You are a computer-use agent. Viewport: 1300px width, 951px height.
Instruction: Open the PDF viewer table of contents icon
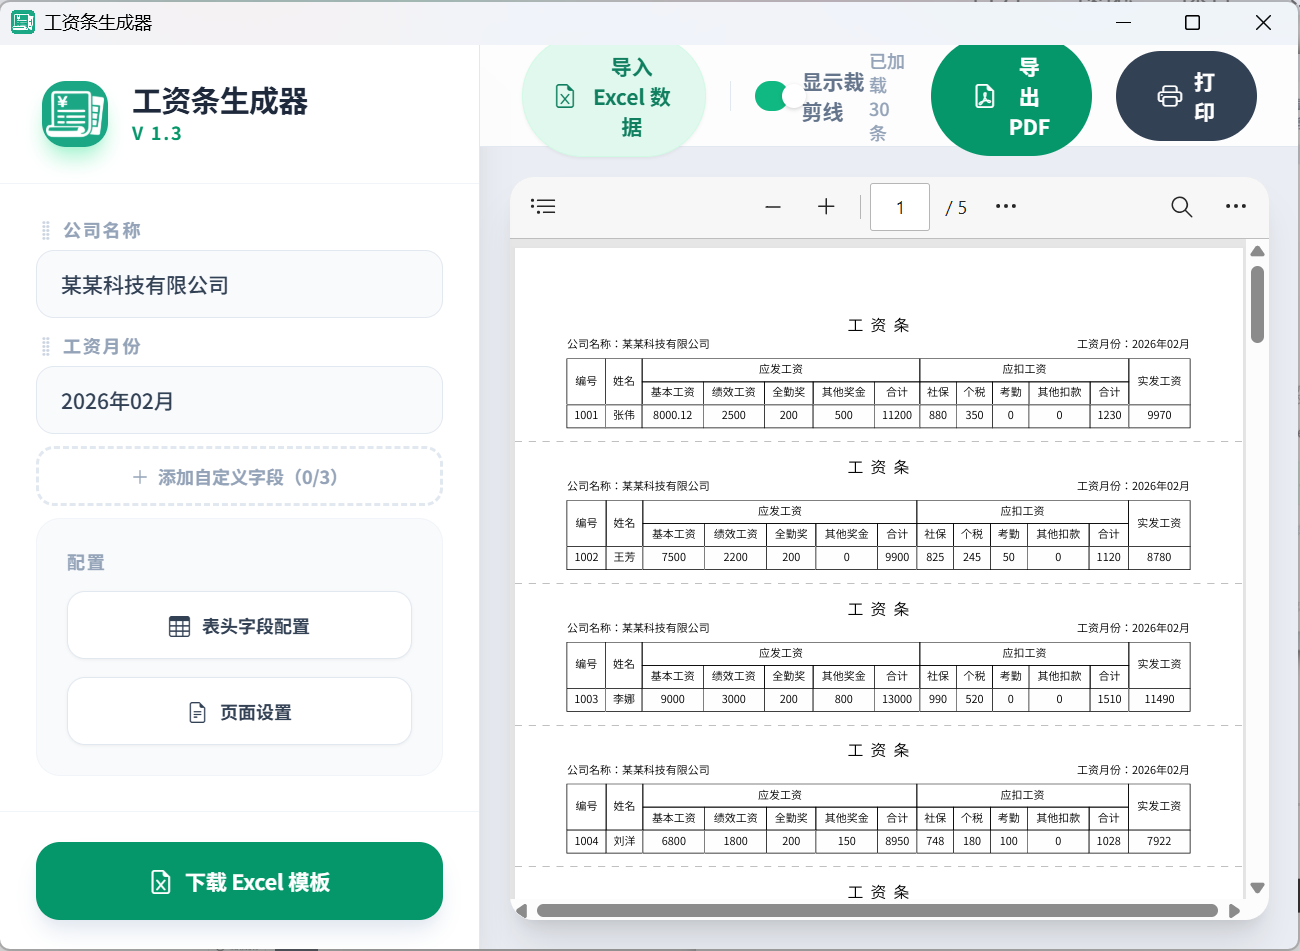point(543,206)
